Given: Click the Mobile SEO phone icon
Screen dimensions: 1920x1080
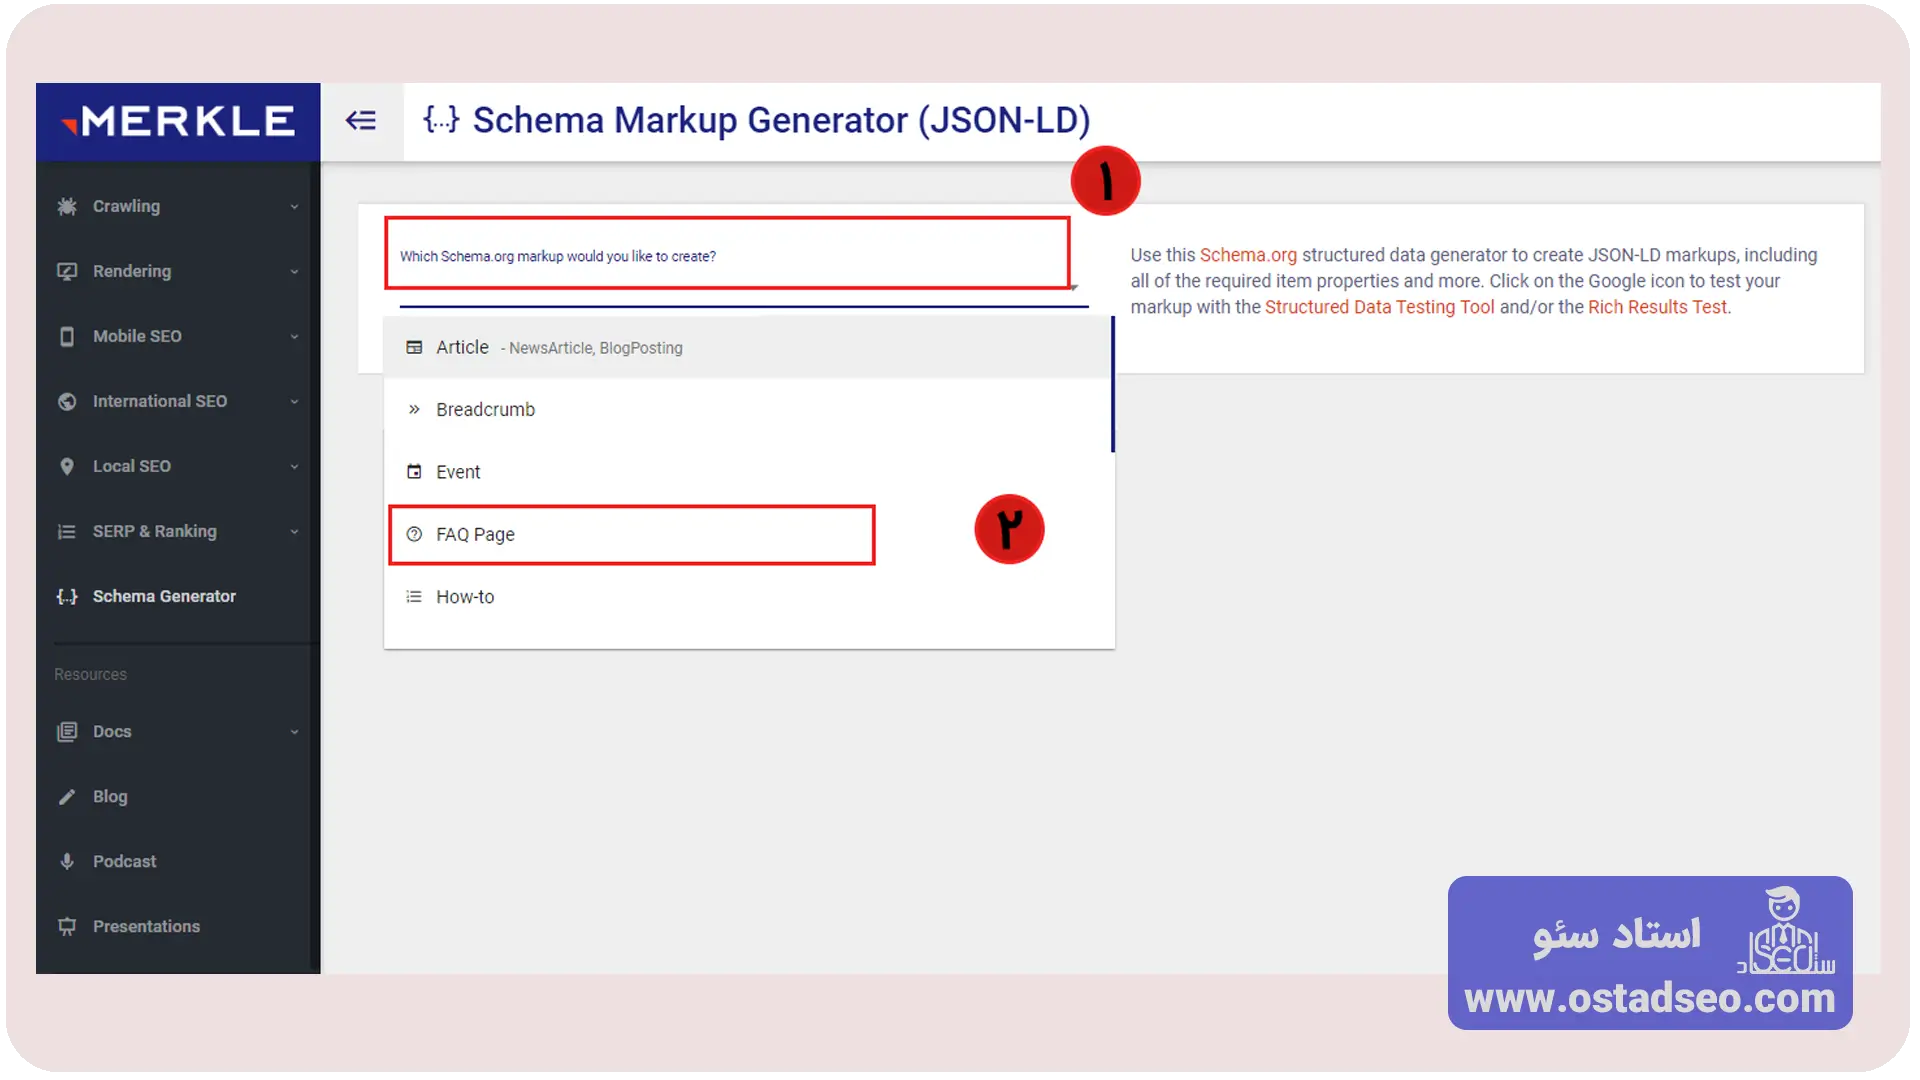Looking at the screenshot, I should click(x=67, y=336).
